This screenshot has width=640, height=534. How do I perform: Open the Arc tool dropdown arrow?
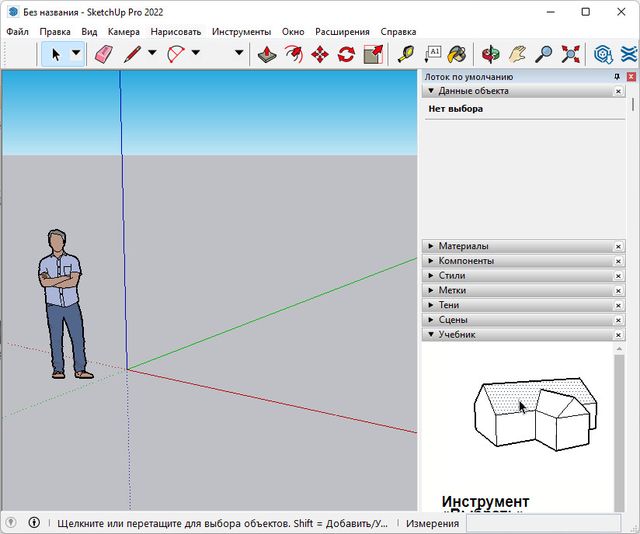tap(196, 54)
